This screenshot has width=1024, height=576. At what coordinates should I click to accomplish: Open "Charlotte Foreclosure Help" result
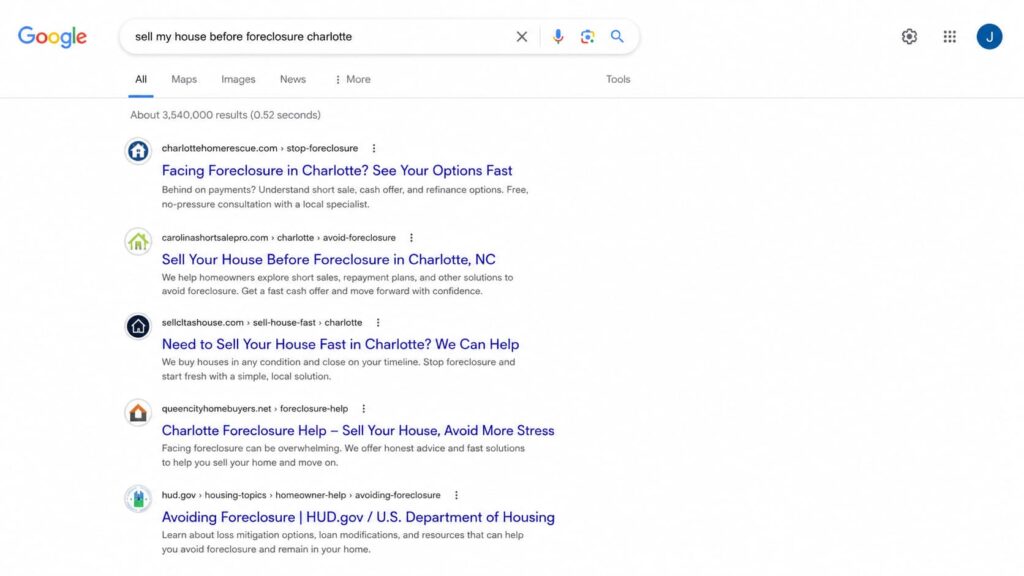click(358, 430)
